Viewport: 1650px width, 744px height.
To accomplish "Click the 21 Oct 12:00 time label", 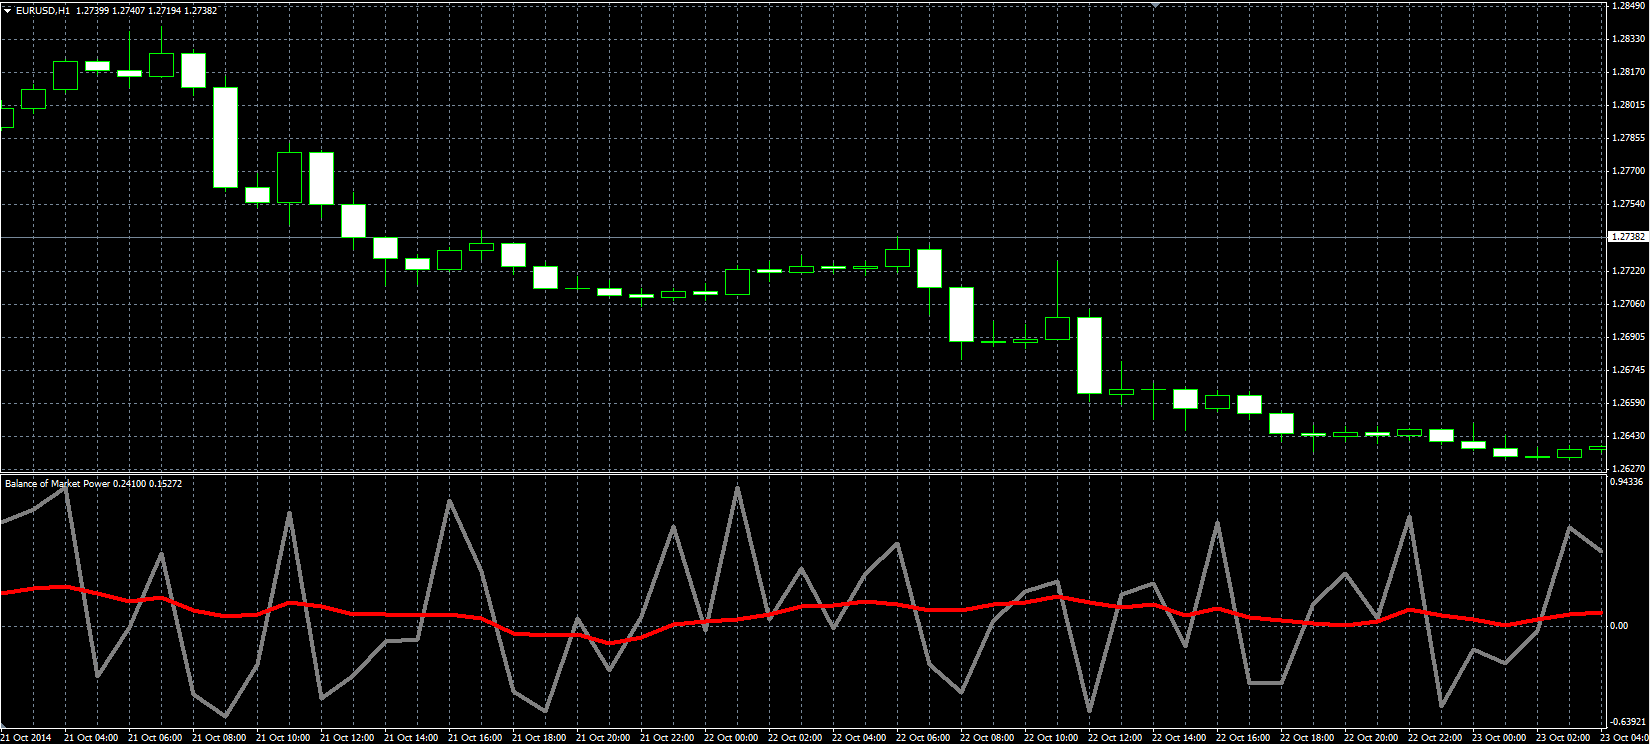I will [x=347, y=738].
